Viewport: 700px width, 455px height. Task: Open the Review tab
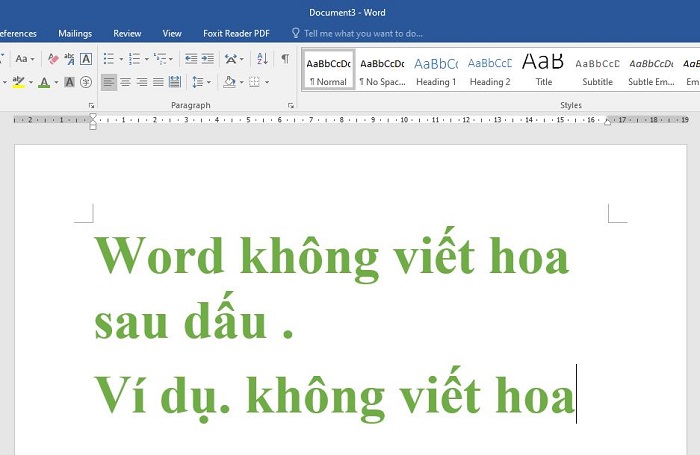tap(127, 33)
